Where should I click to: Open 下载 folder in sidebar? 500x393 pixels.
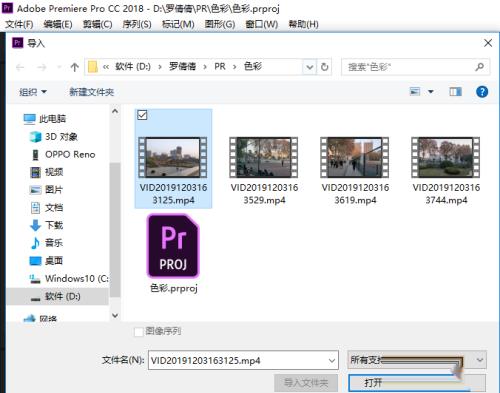pos(47,225)
